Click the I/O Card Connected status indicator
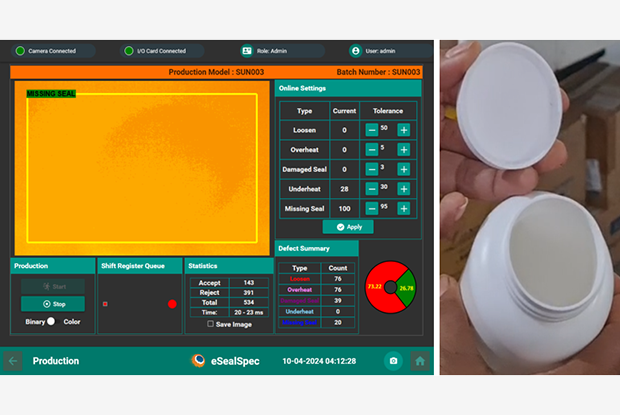620x415 pixels. coord(128,51)
